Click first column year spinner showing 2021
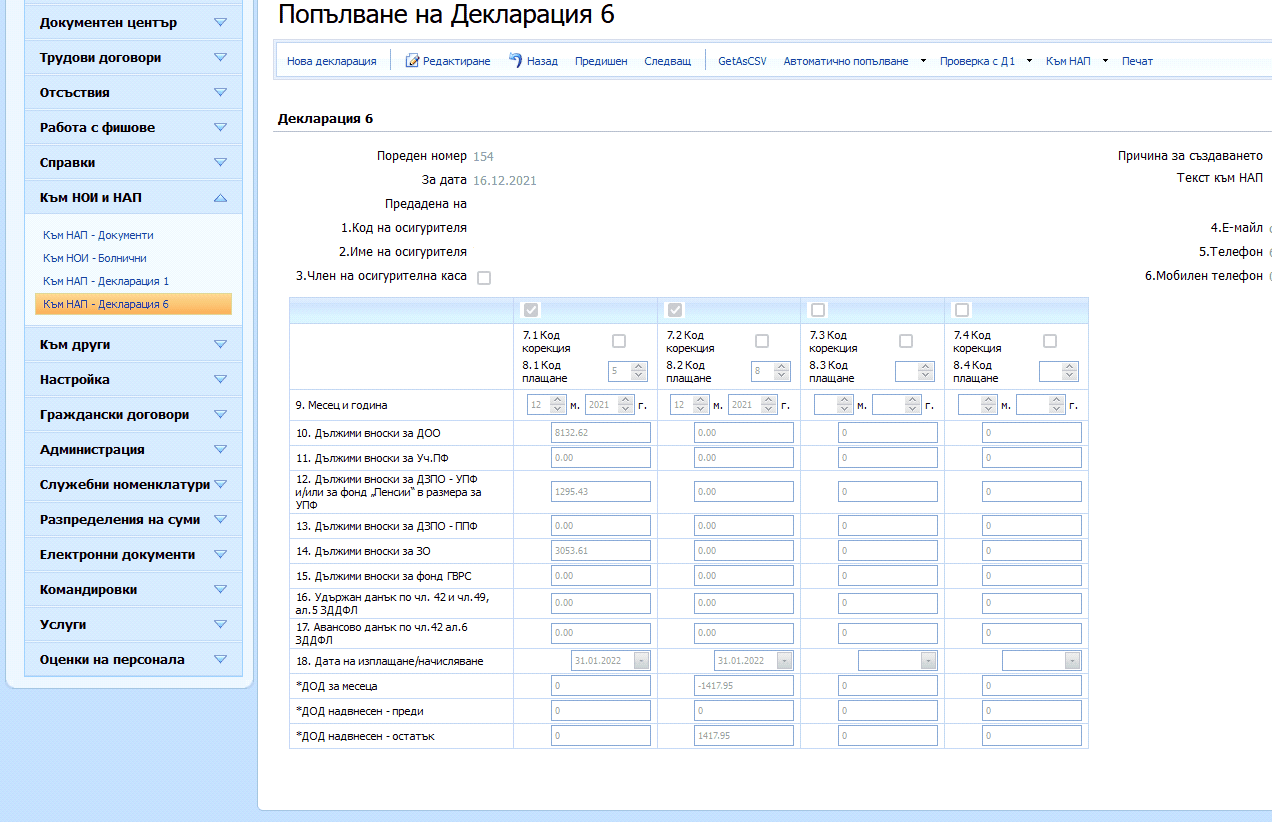Image resolution: width=1272 pixels, height=822 pixels. click(x=610, y=405)
